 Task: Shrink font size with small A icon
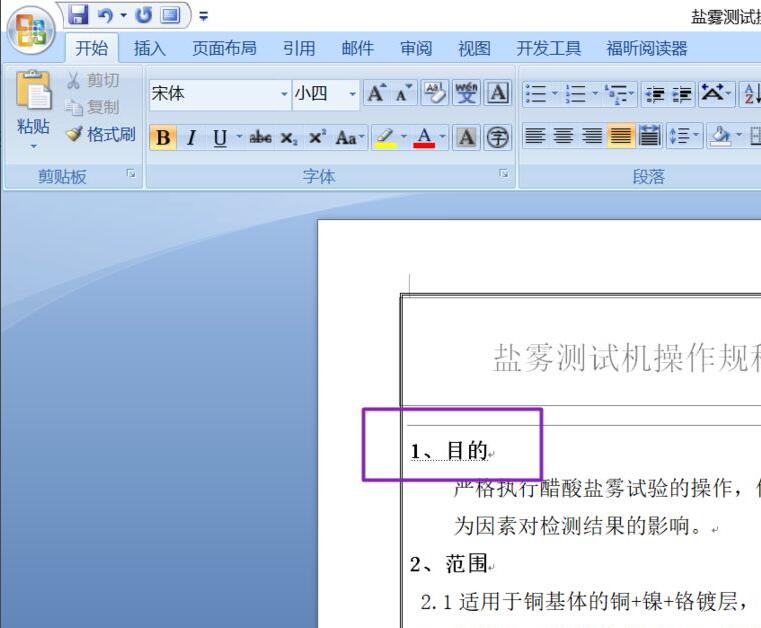click(403, 93)
